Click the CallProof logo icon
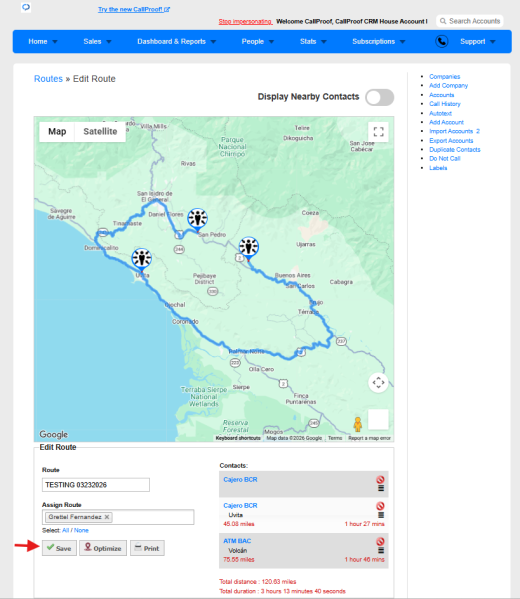520x599 pixels. click(x=26, y=7)
